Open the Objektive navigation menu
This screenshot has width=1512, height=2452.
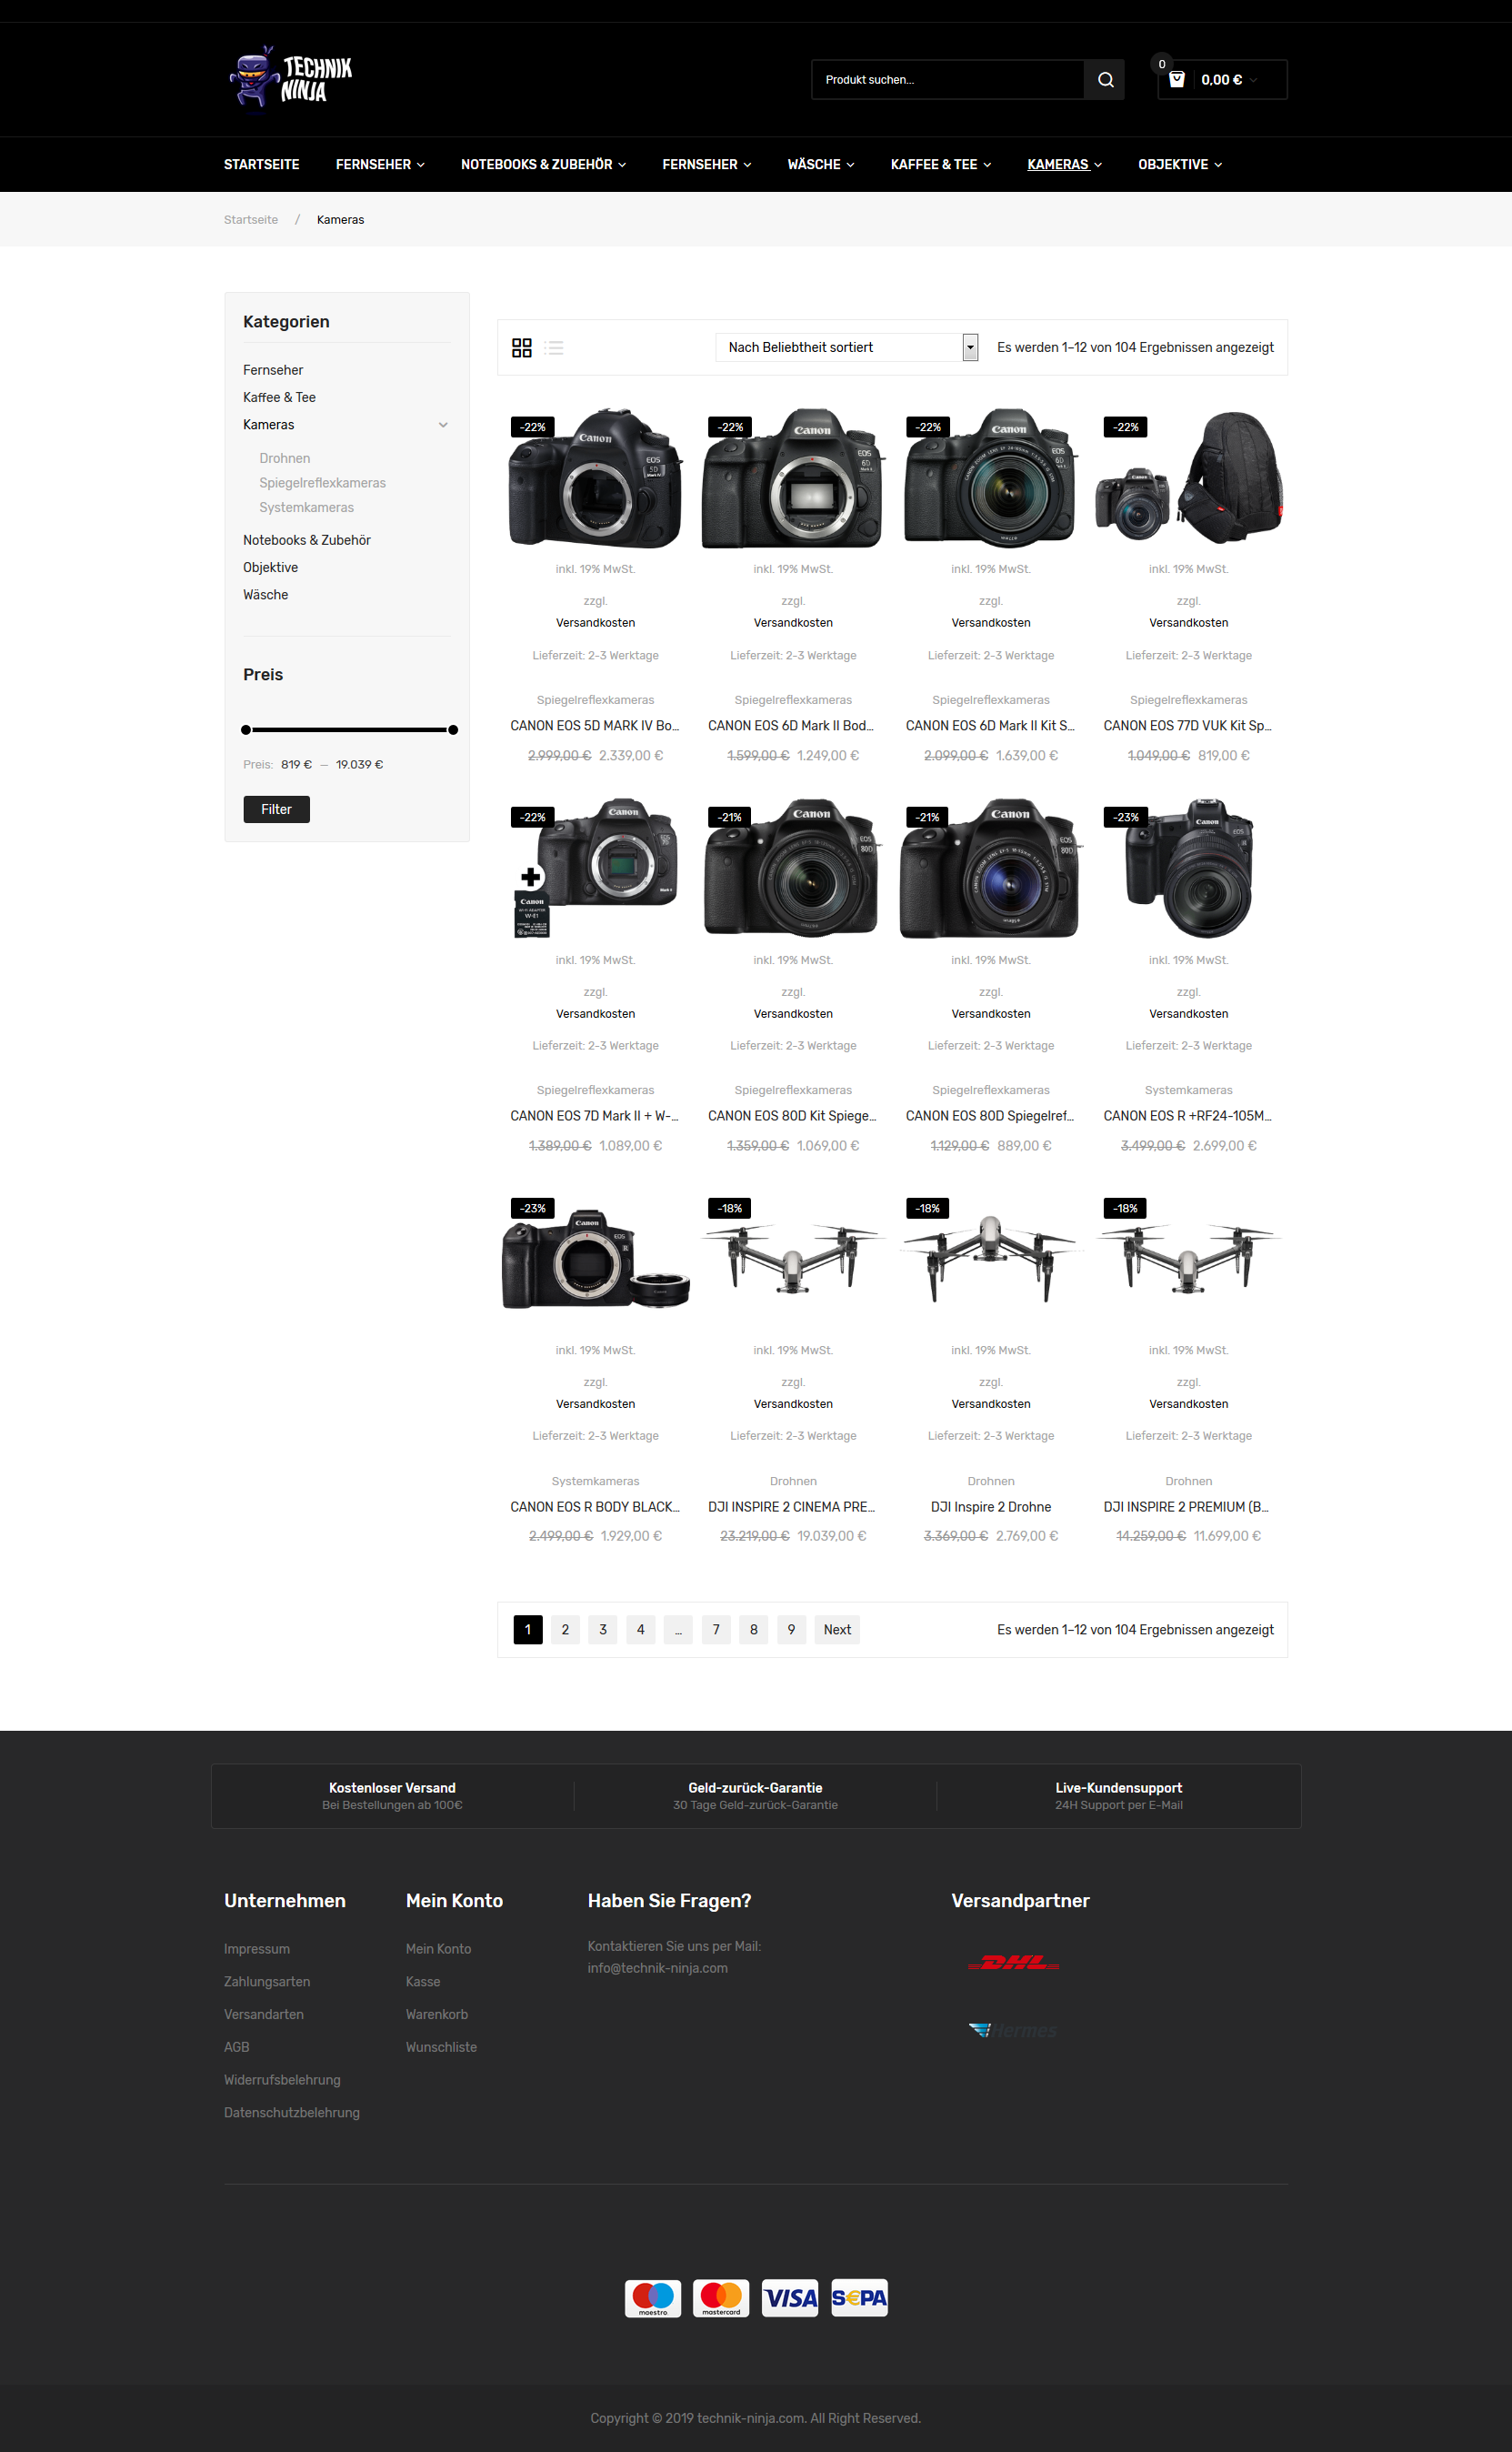click(1179, 164)
